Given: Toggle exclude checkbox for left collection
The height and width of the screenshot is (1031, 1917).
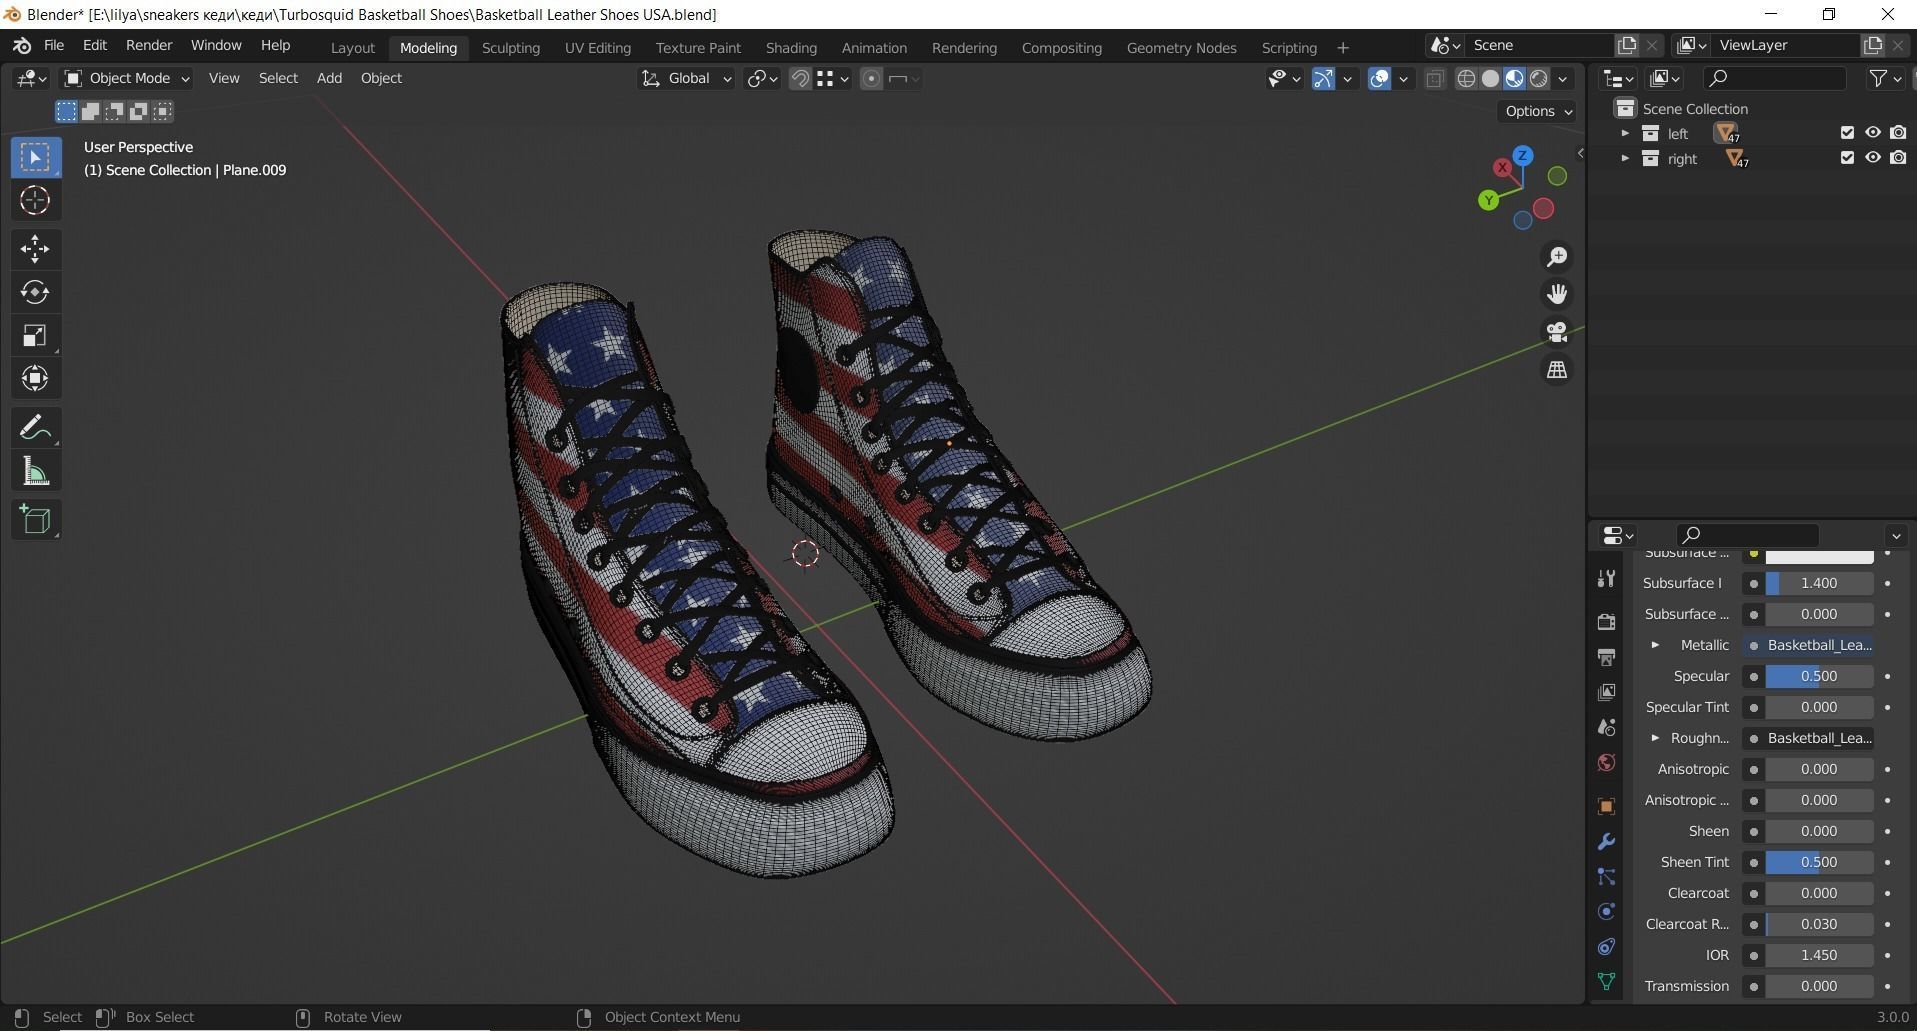Looking at the screenshot, I should (1847, 133).
